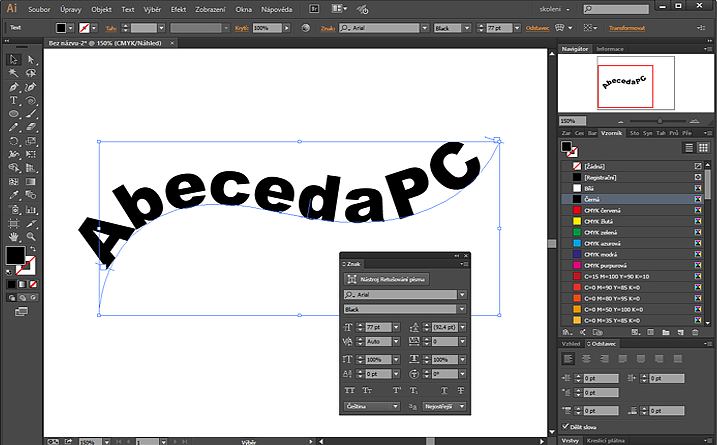717x445 pixels.
Task: Toggle the Dělit slova checkbox
Action: (x=566, y=426)
